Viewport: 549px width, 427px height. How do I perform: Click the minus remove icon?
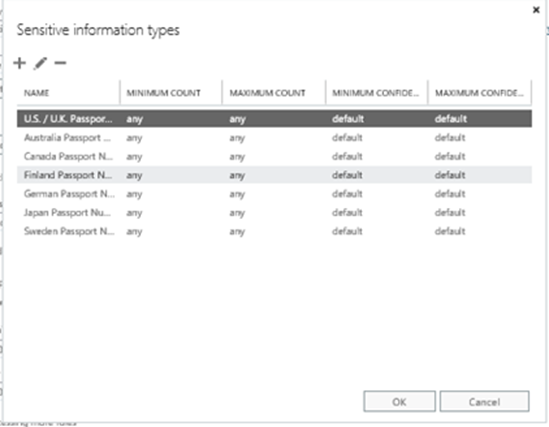point(60,63)
